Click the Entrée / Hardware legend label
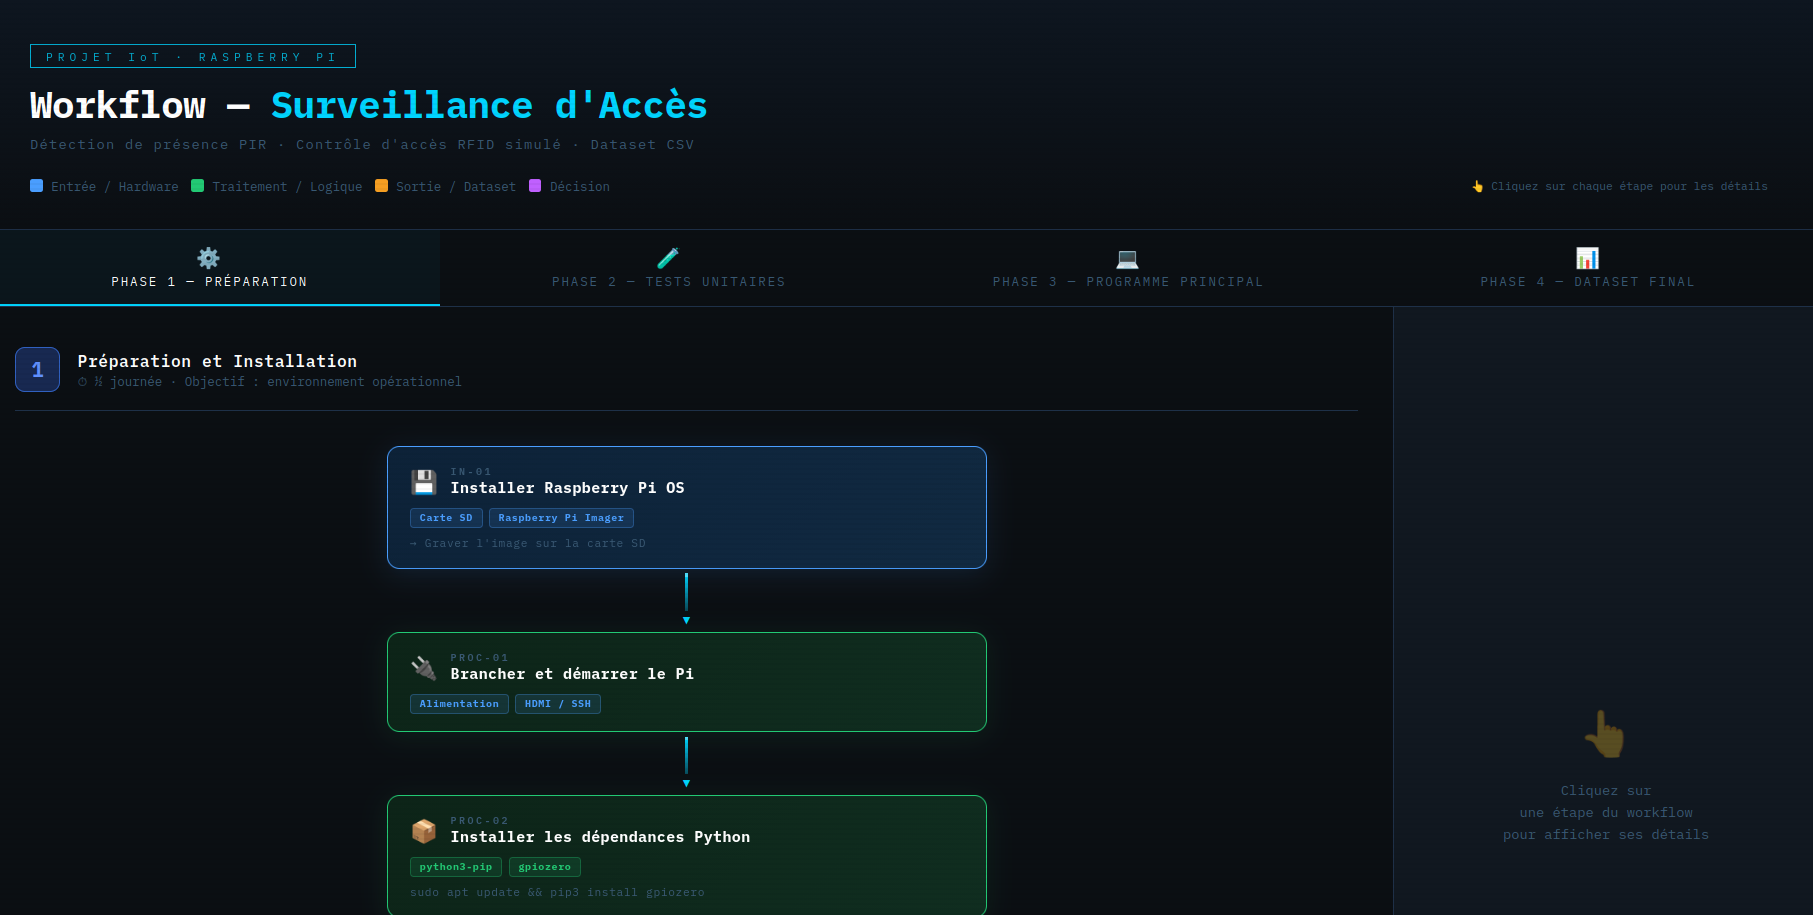Screen dimensions: 1813x915 [115, 187]
